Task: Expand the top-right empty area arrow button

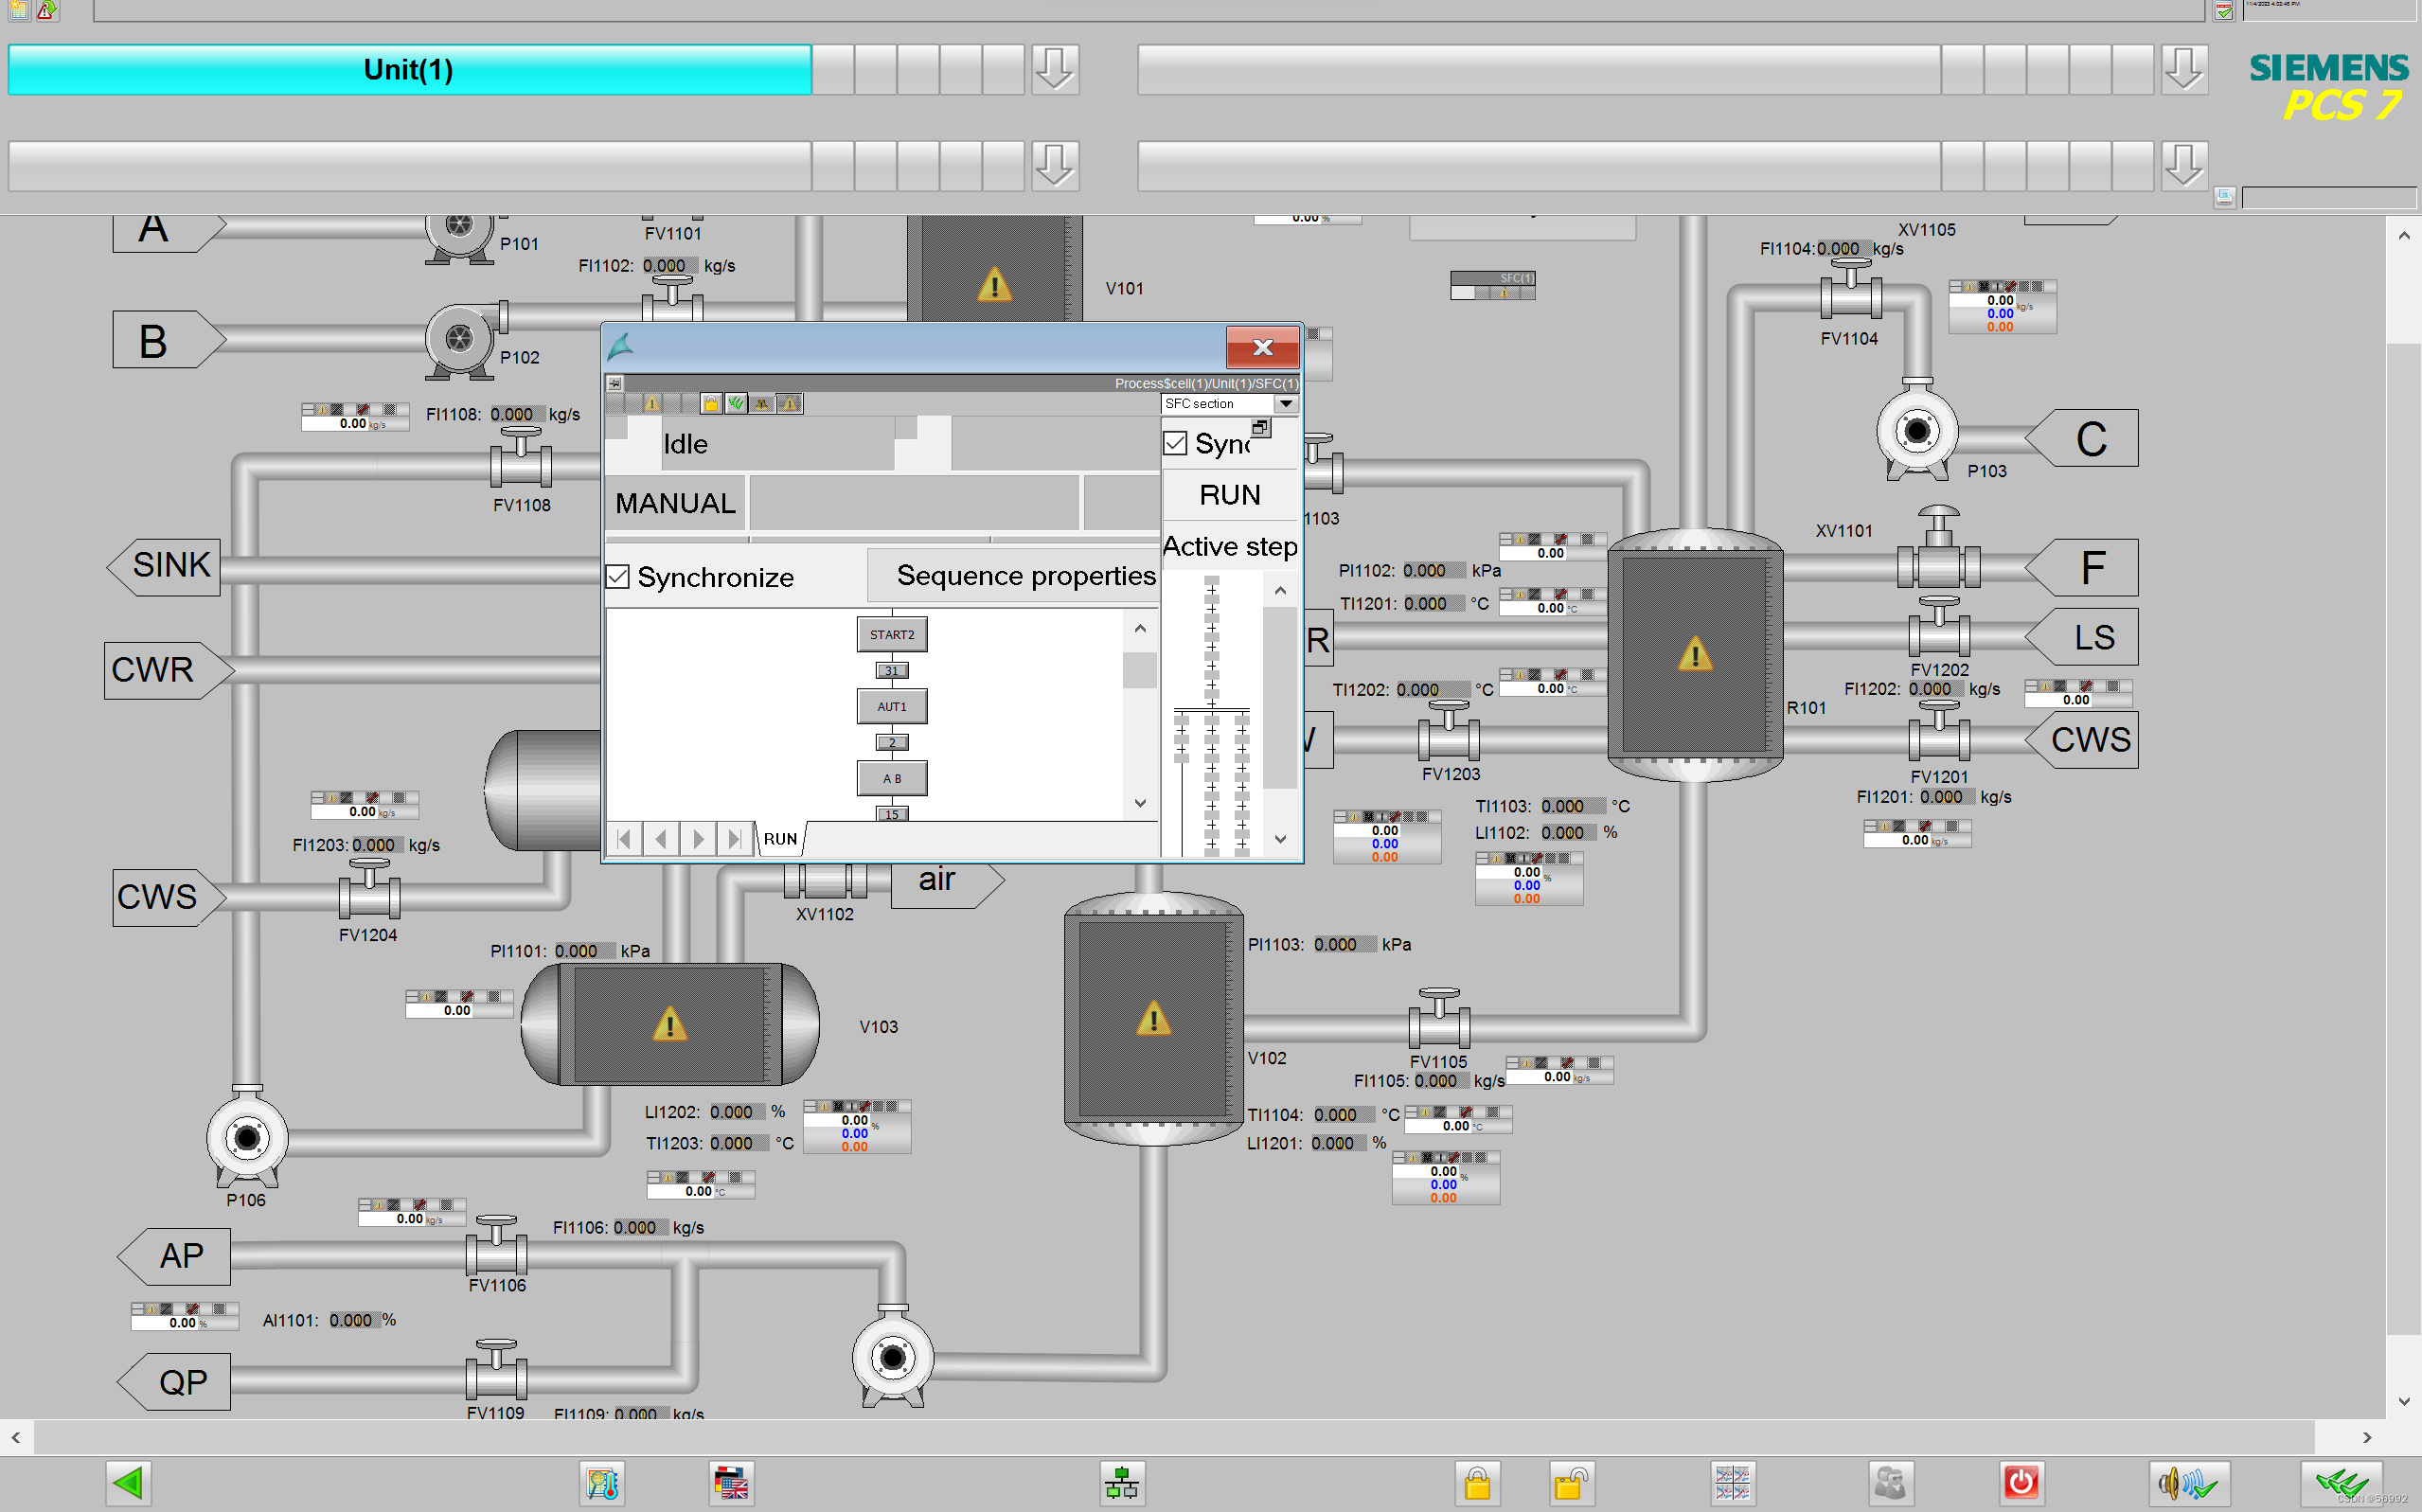Action: [x=2183, y=69]
